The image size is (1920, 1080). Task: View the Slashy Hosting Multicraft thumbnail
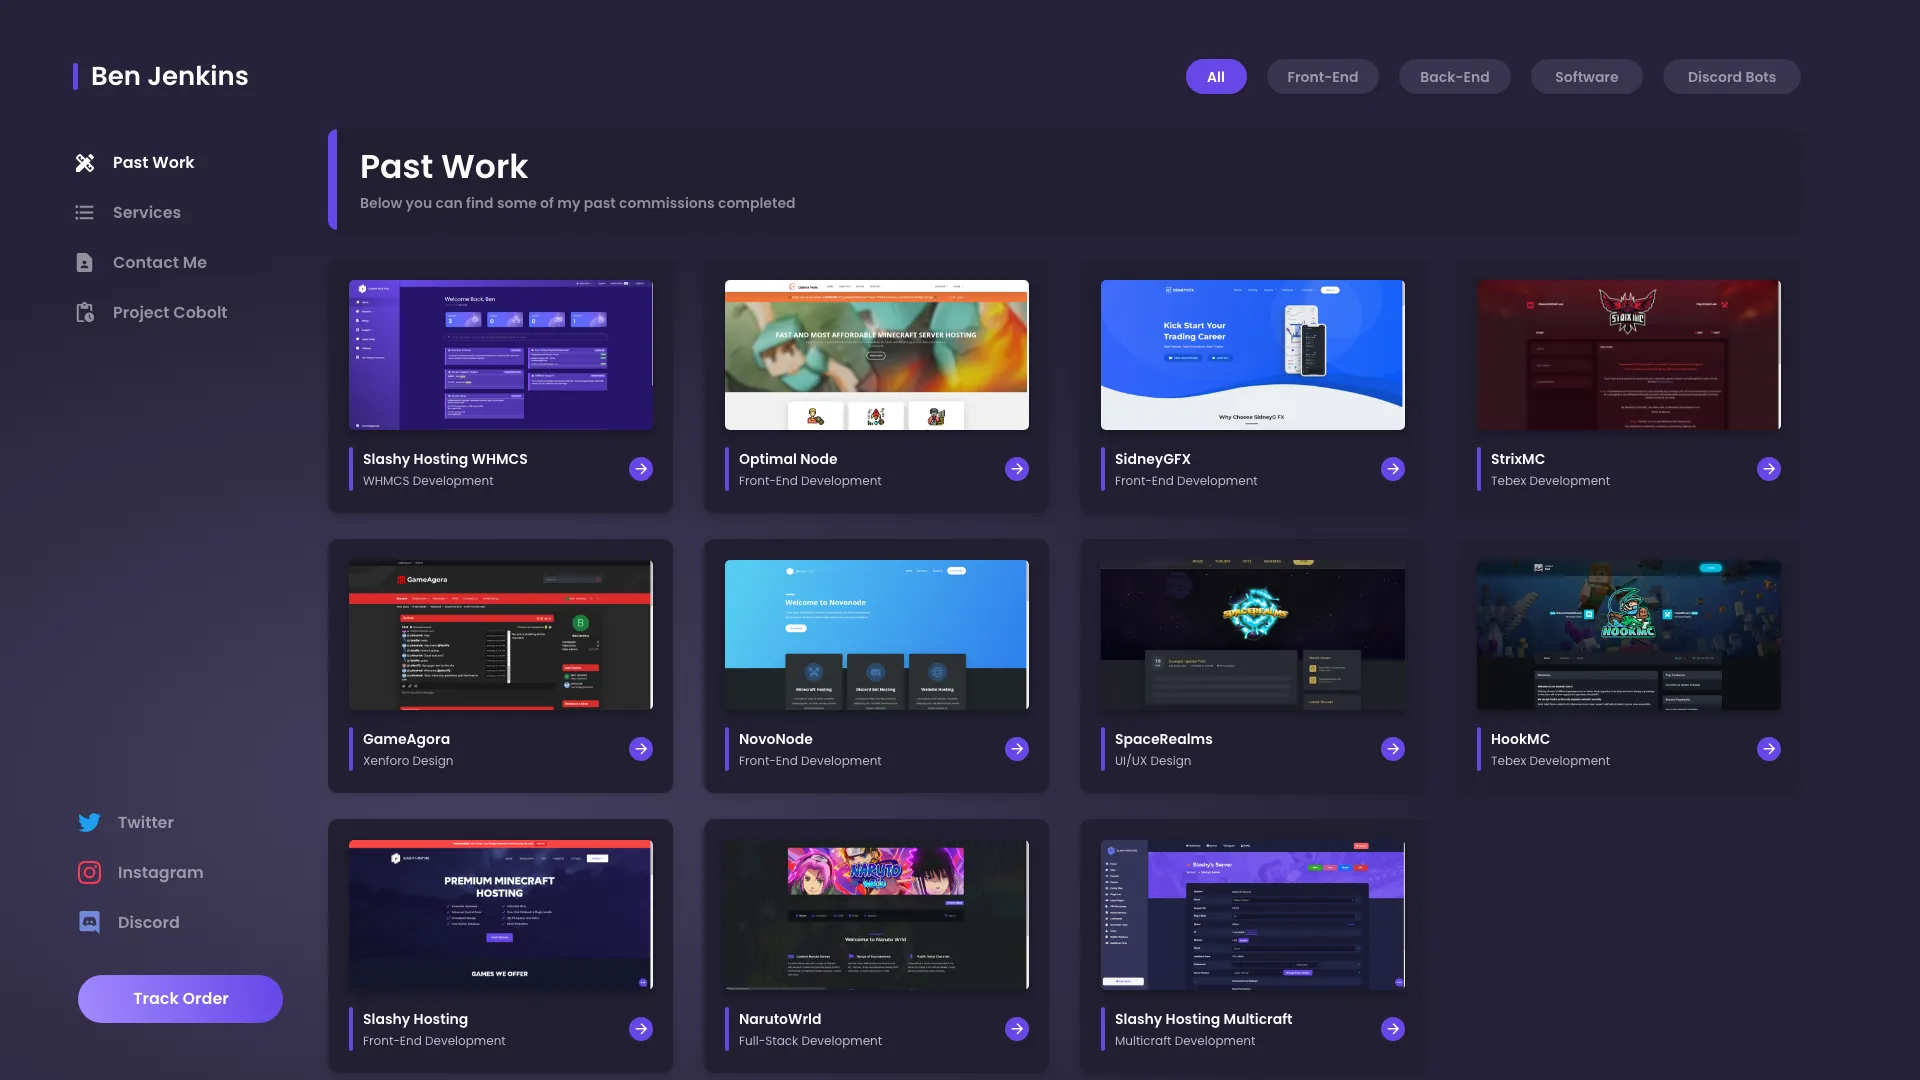pyautogui.click(x=1253, y=915)
